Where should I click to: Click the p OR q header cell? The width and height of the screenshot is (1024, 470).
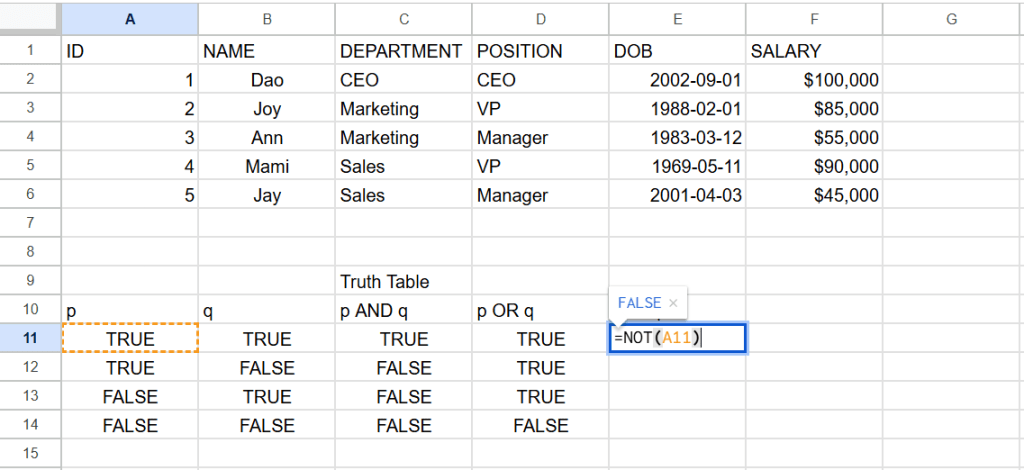point(540,311)
